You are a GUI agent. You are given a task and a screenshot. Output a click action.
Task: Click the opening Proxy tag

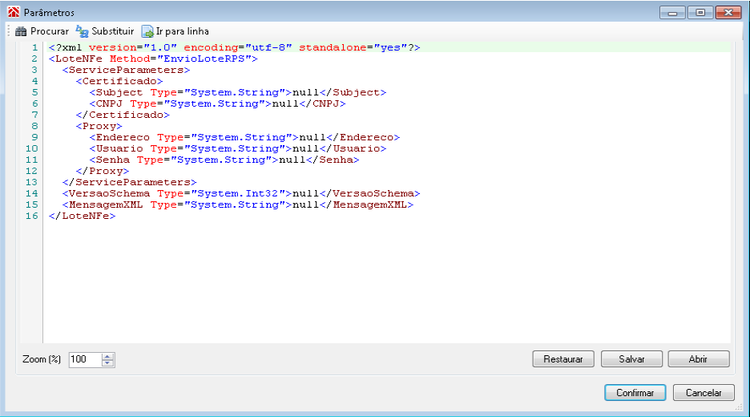pyautogui.click(x=99, y=126)
